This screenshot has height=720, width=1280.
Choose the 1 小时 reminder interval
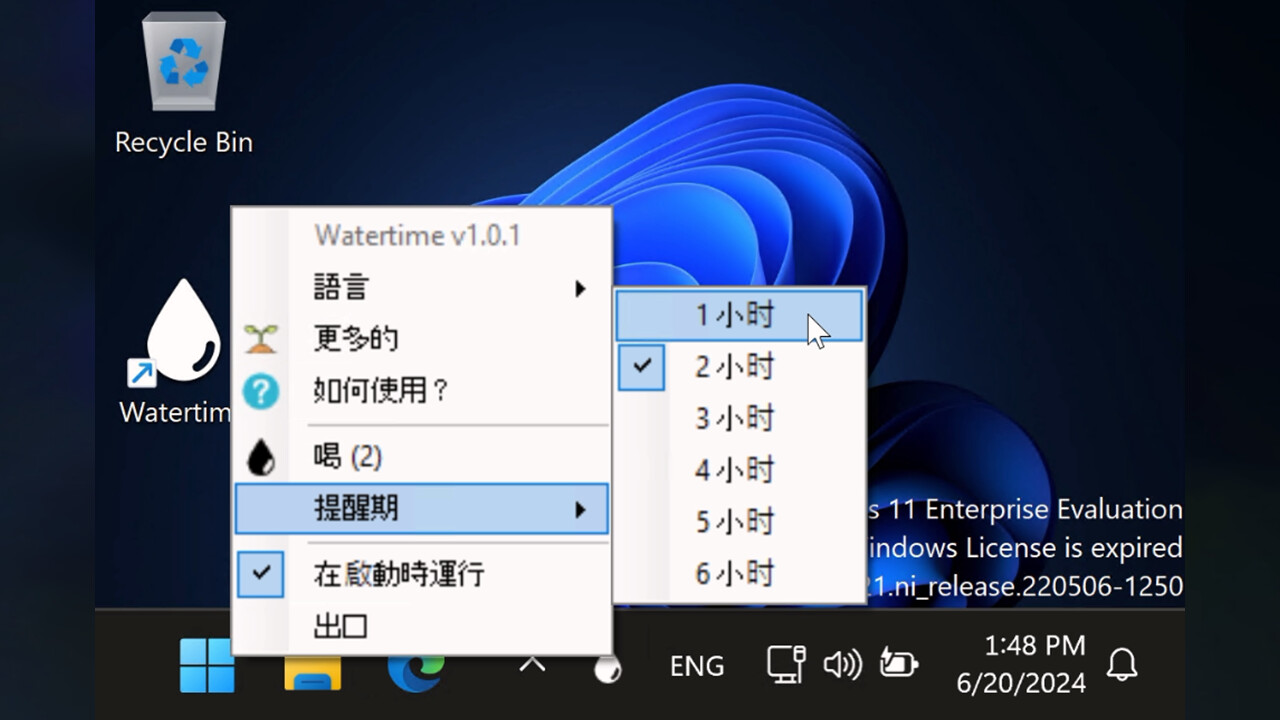click(x=735, y=315)
